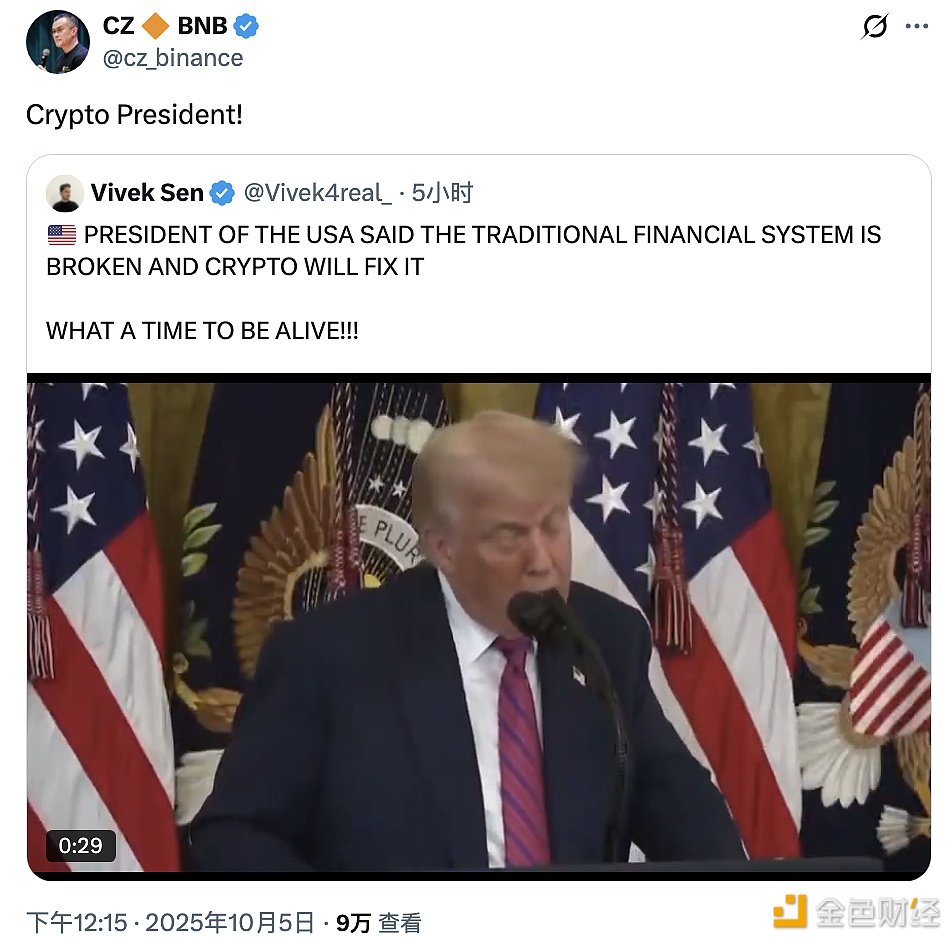Viewport: 952px width, 940px height.
Task: Click the Grok slash-circle icon
Action: (874, 26)
